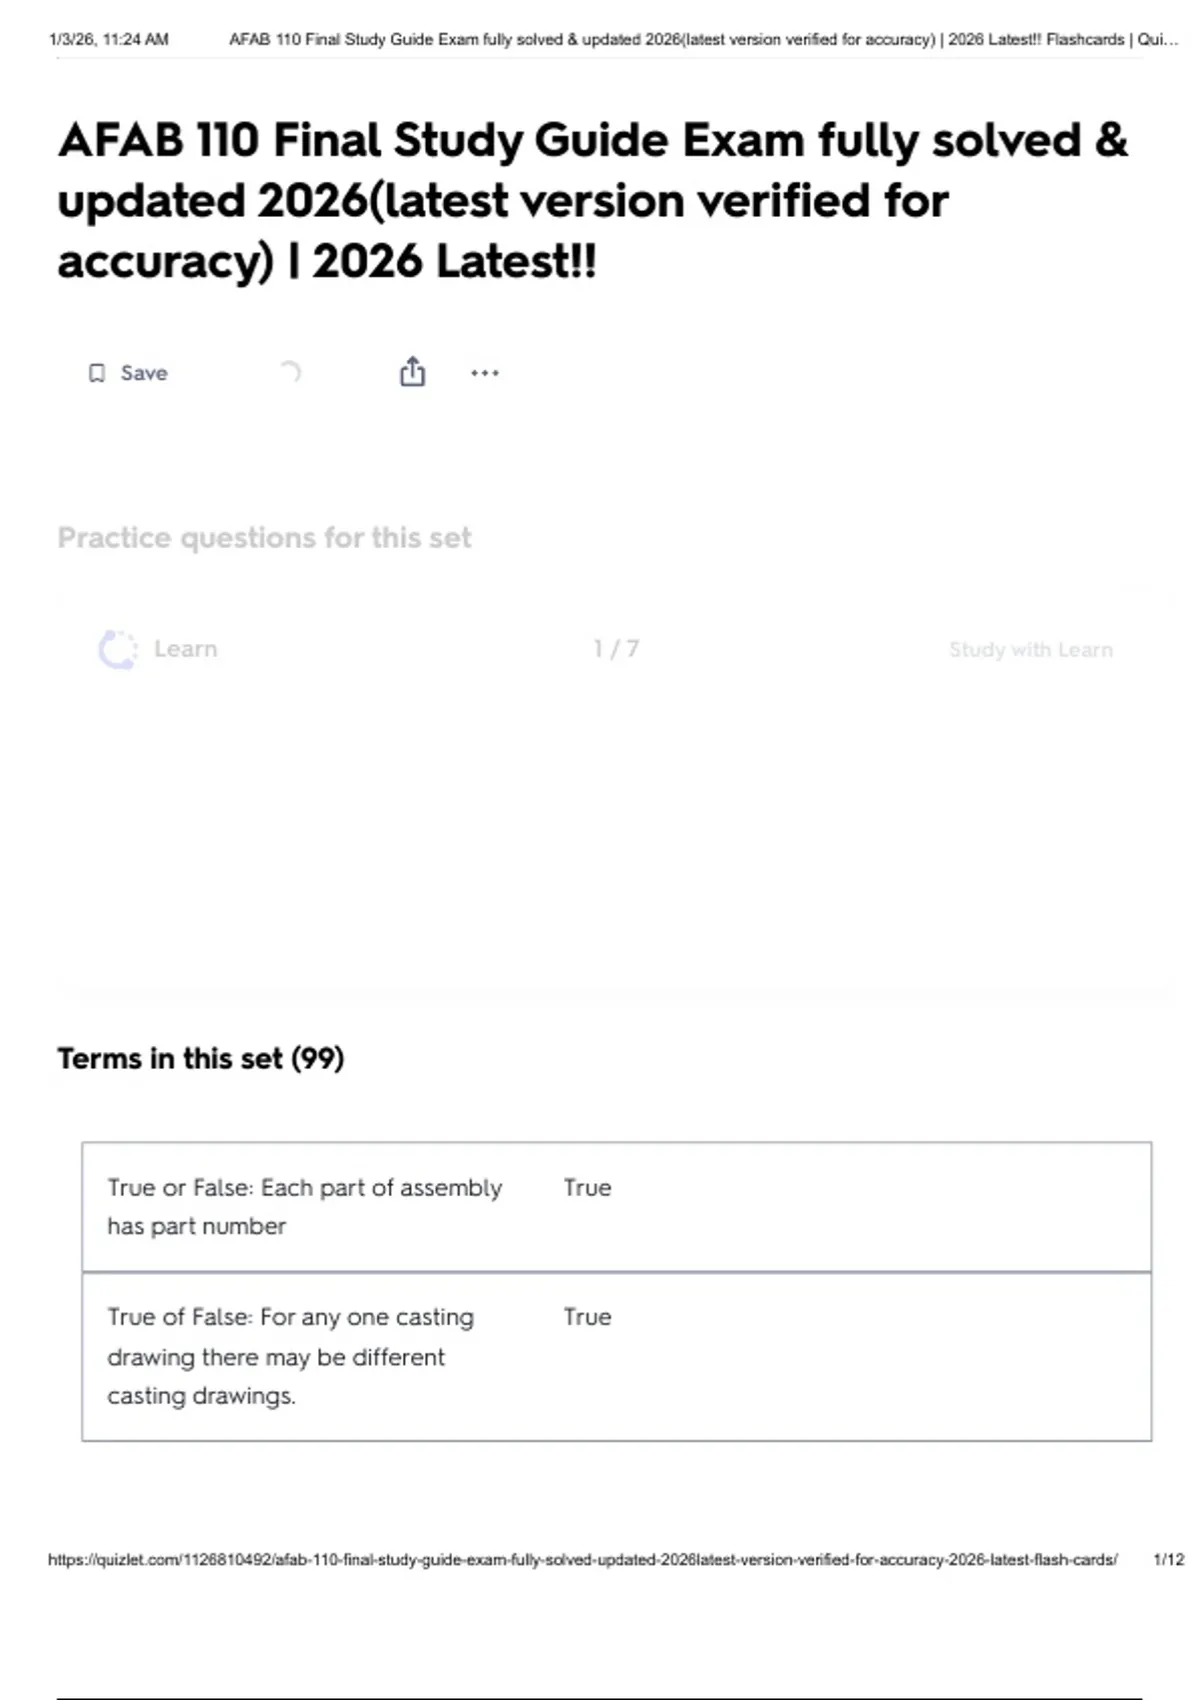Select the "Learn" text label
The height and width of the screenshot is (1700, 1200).
click(x=186, y=649)
